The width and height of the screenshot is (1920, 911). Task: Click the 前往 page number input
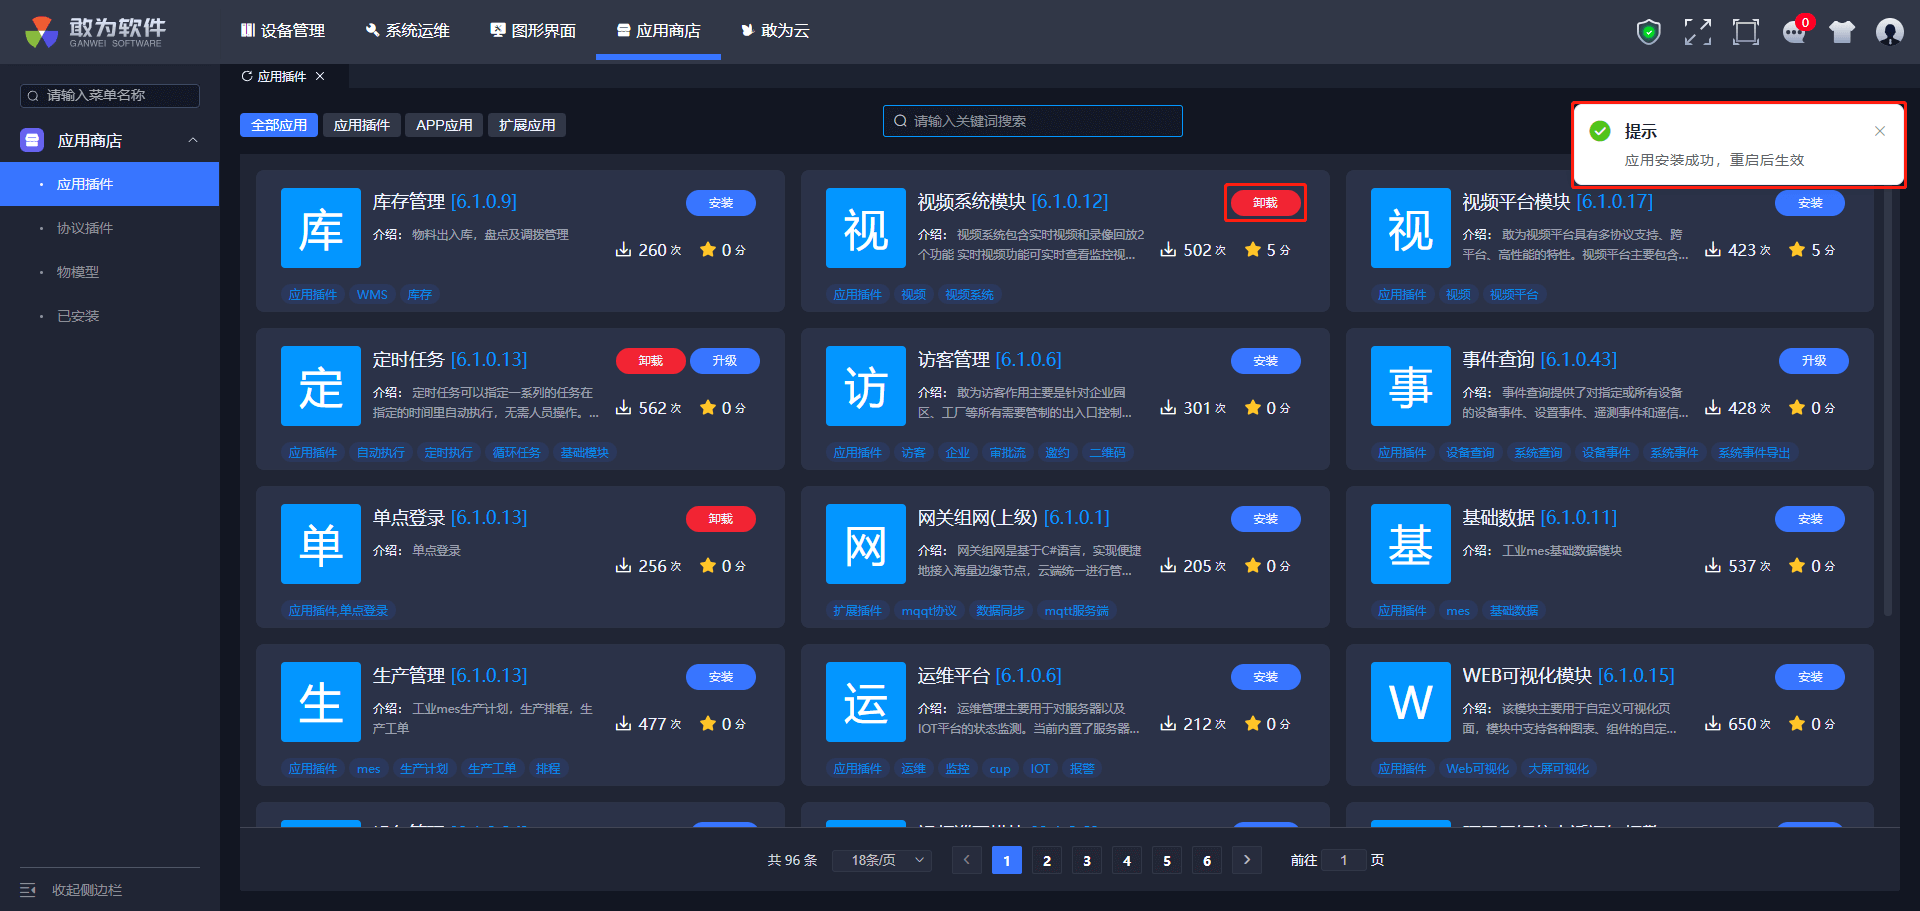click(x=1344, y=860)
